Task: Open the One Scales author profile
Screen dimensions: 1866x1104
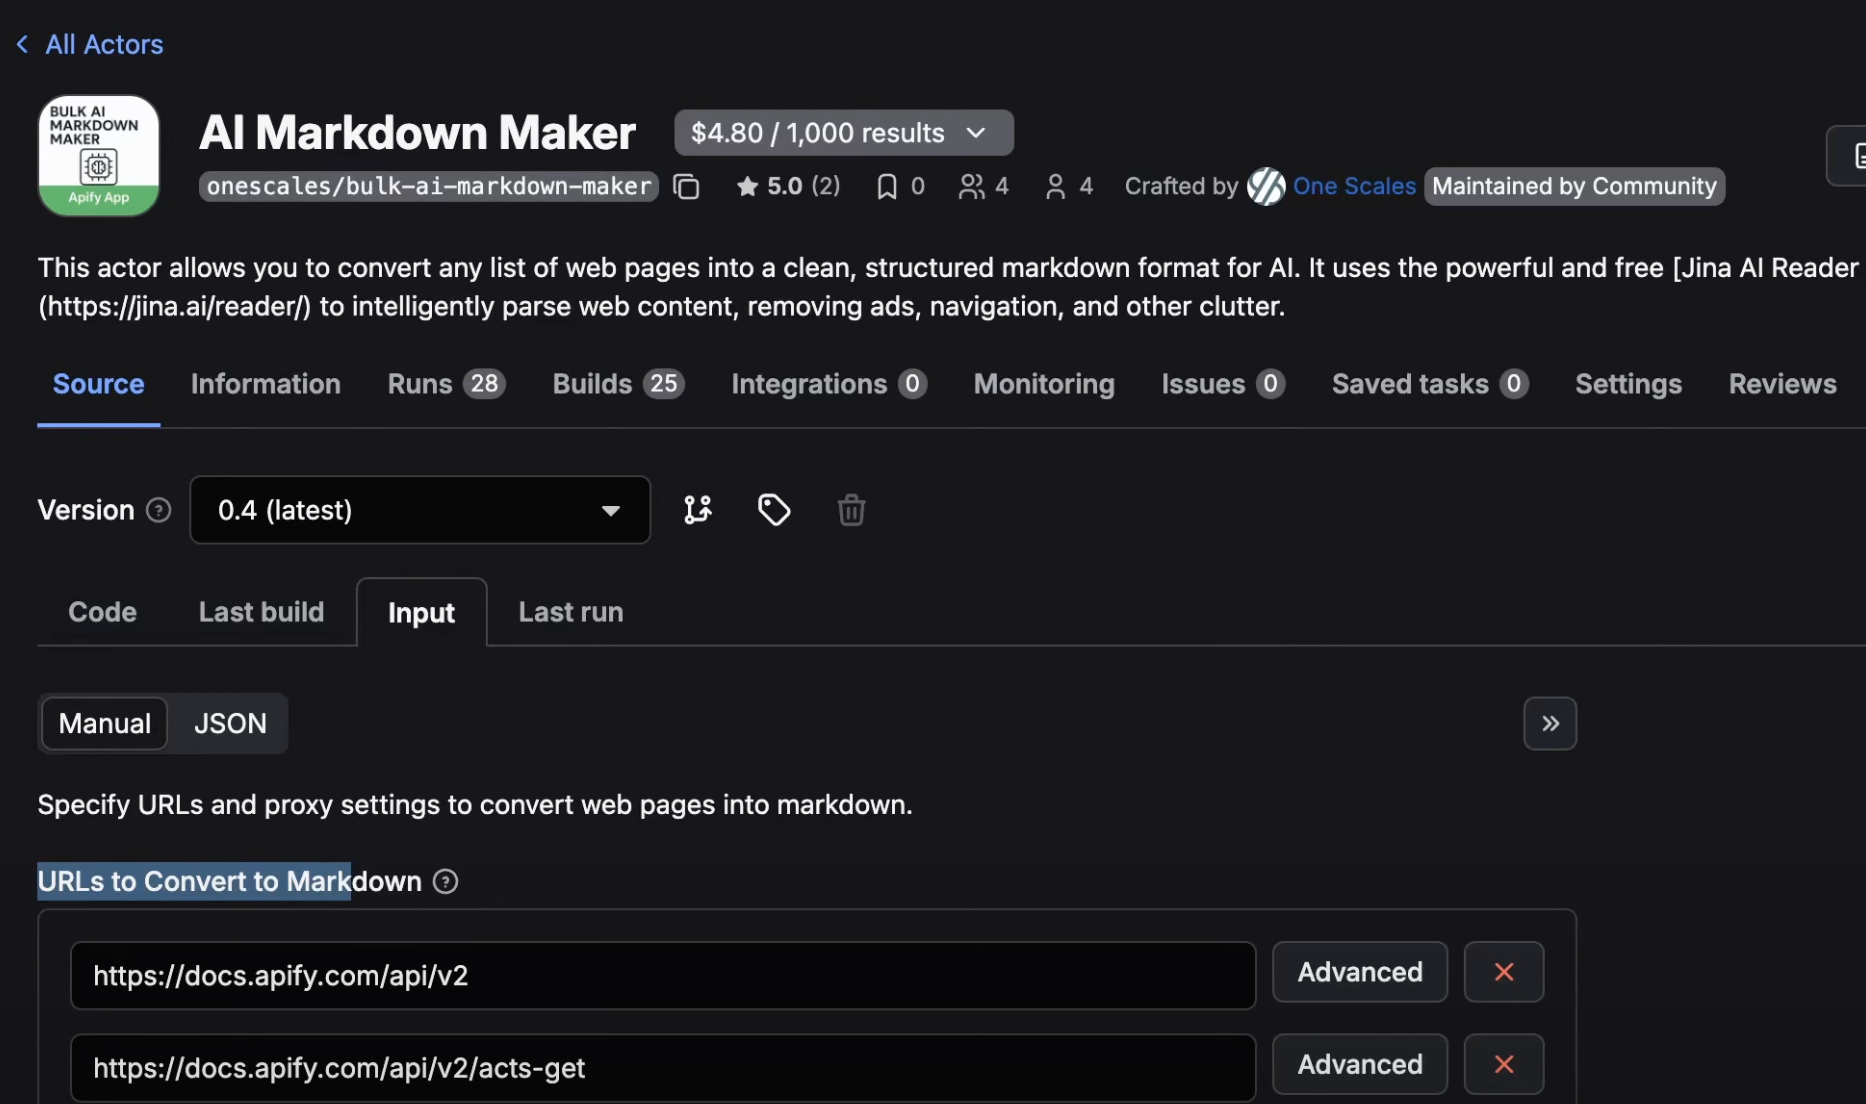Action: (1353, 187)
